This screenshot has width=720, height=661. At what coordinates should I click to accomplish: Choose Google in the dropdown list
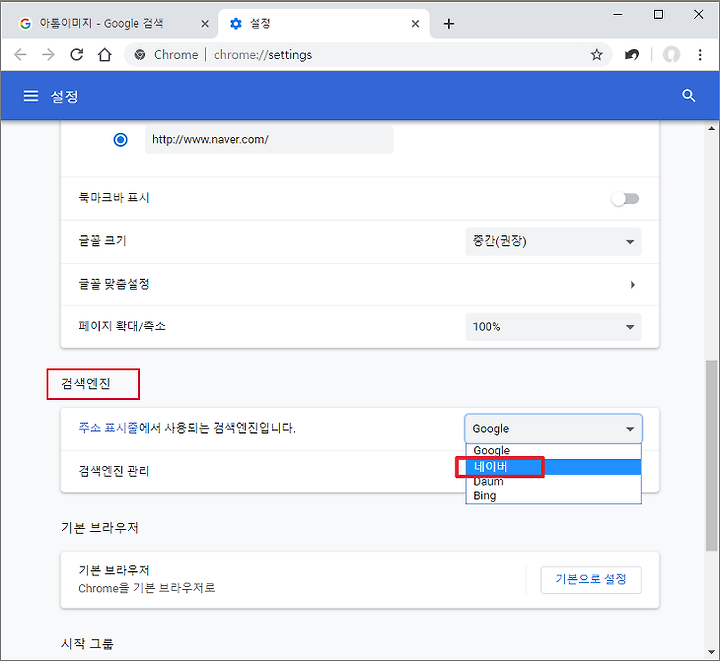point(553,451)
